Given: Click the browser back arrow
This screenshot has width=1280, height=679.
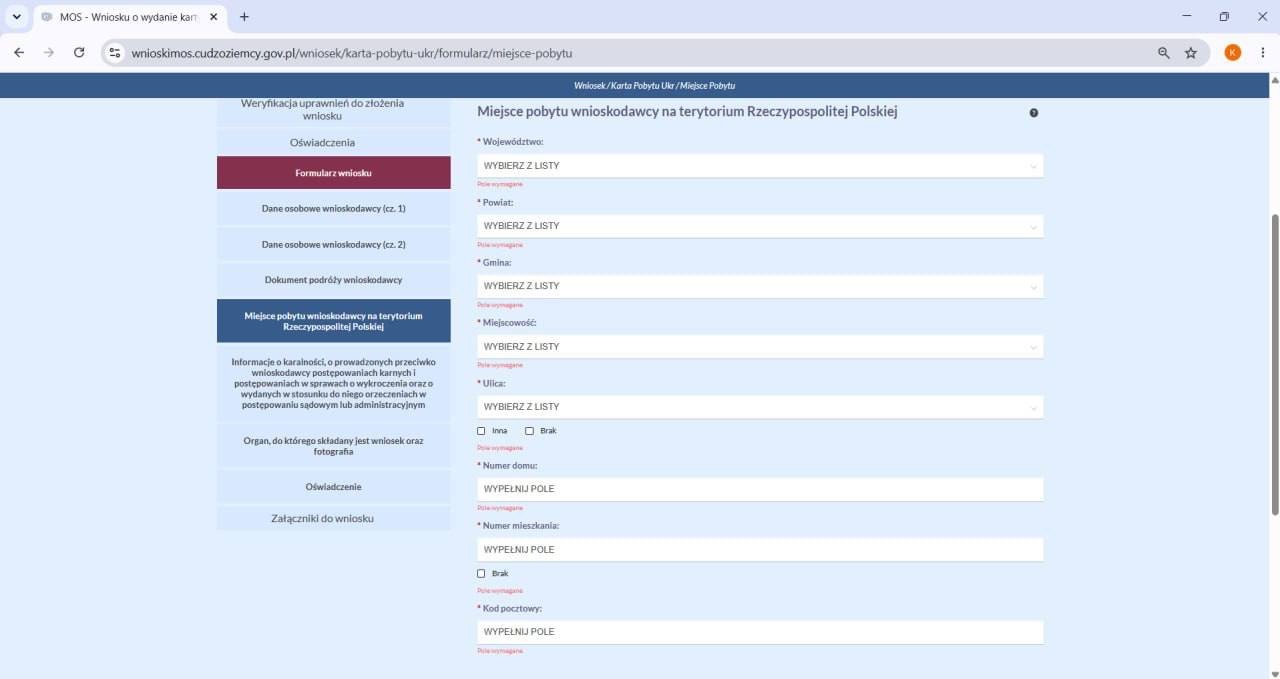Looking at the screenshot, I should coord(19,53).
